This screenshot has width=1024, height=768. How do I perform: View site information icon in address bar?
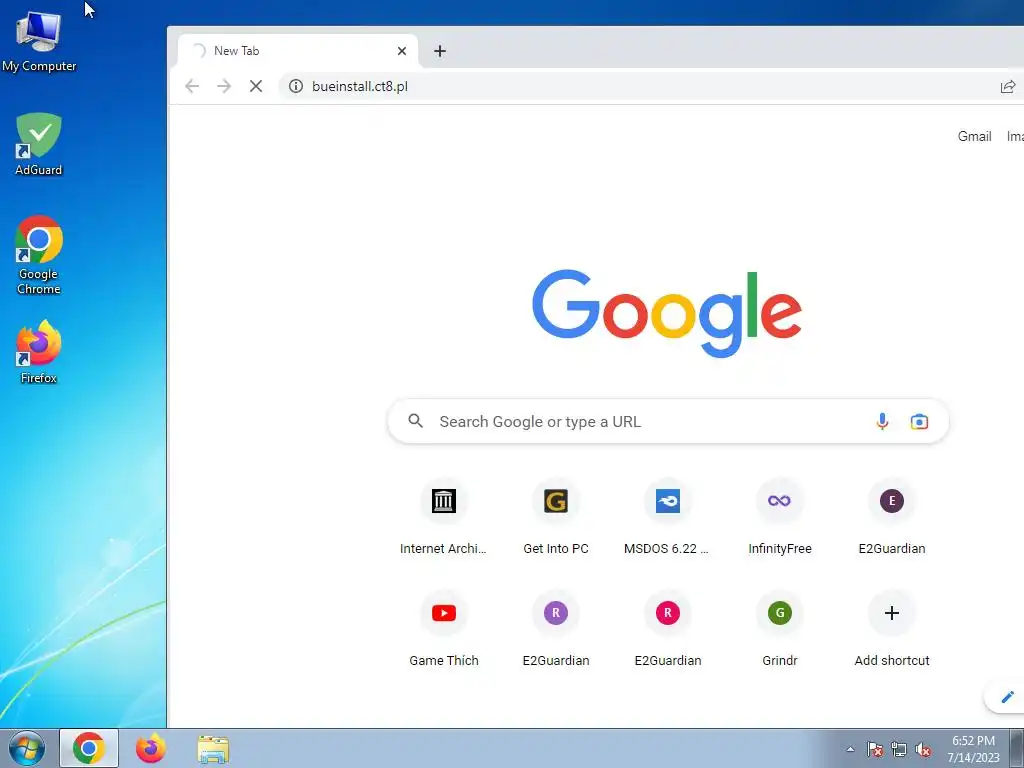click(296, 86)
